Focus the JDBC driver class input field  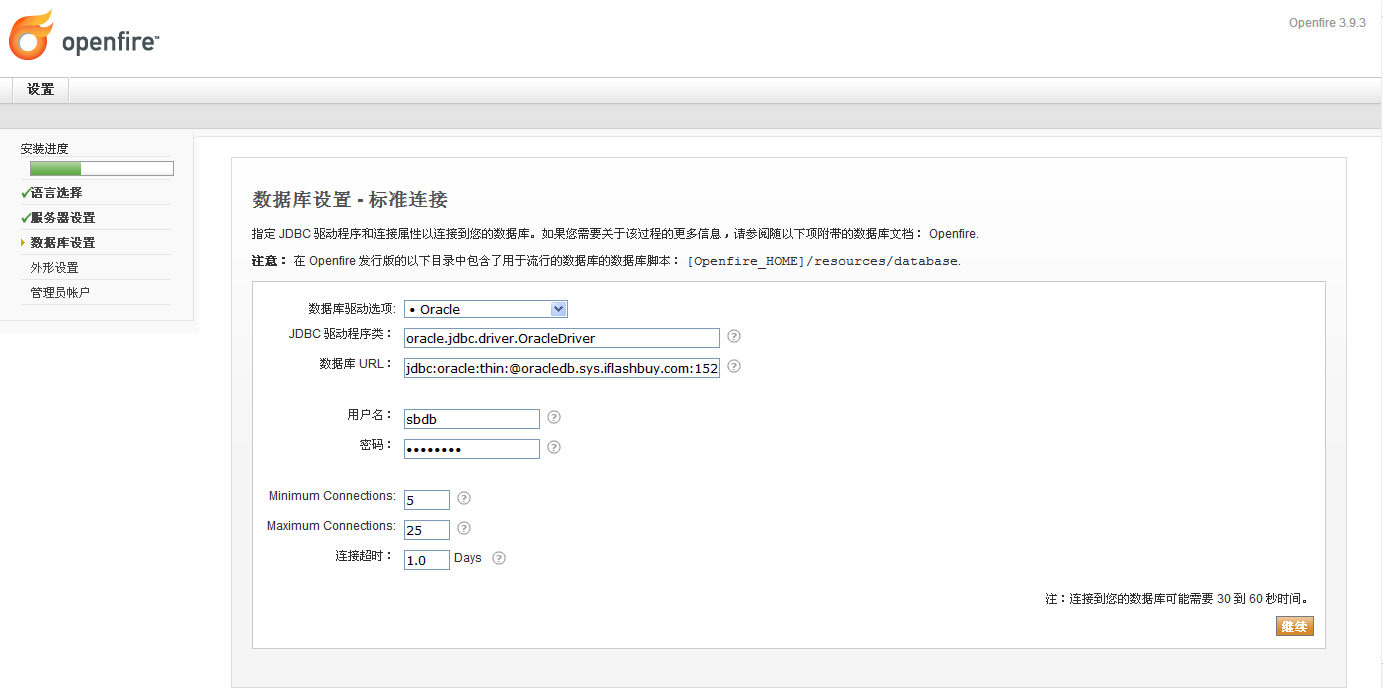tap(562, 338)
